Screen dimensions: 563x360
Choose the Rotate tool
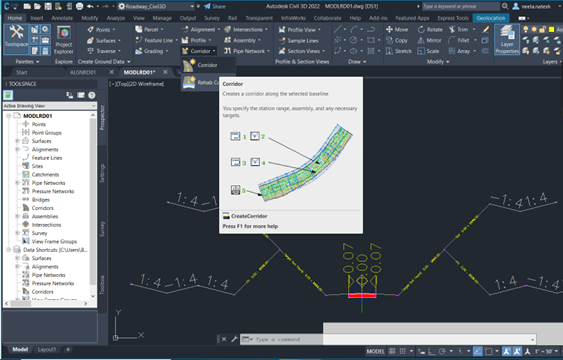point(430,29)
